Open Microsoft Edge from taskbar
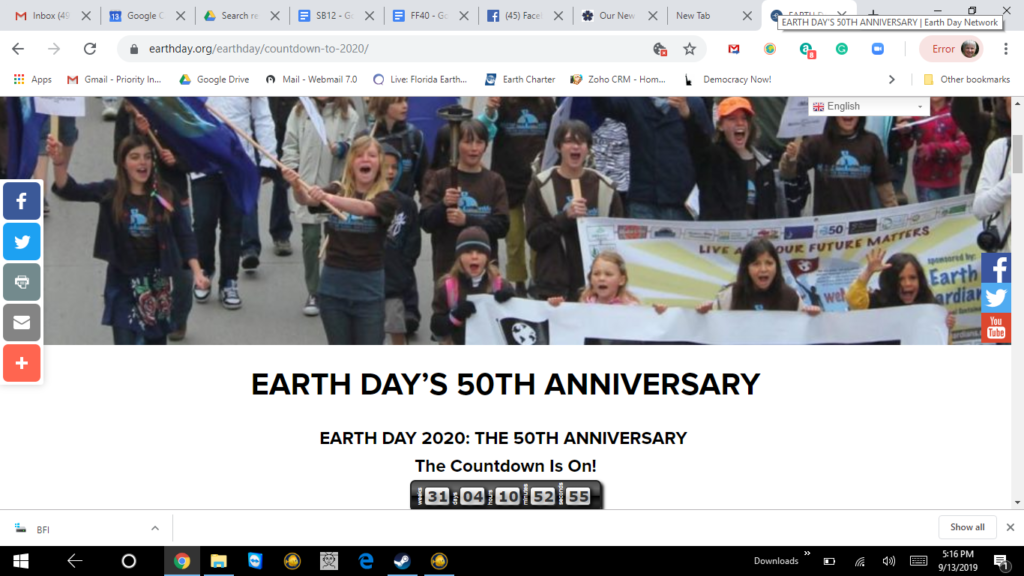 [x=366, y=561]
